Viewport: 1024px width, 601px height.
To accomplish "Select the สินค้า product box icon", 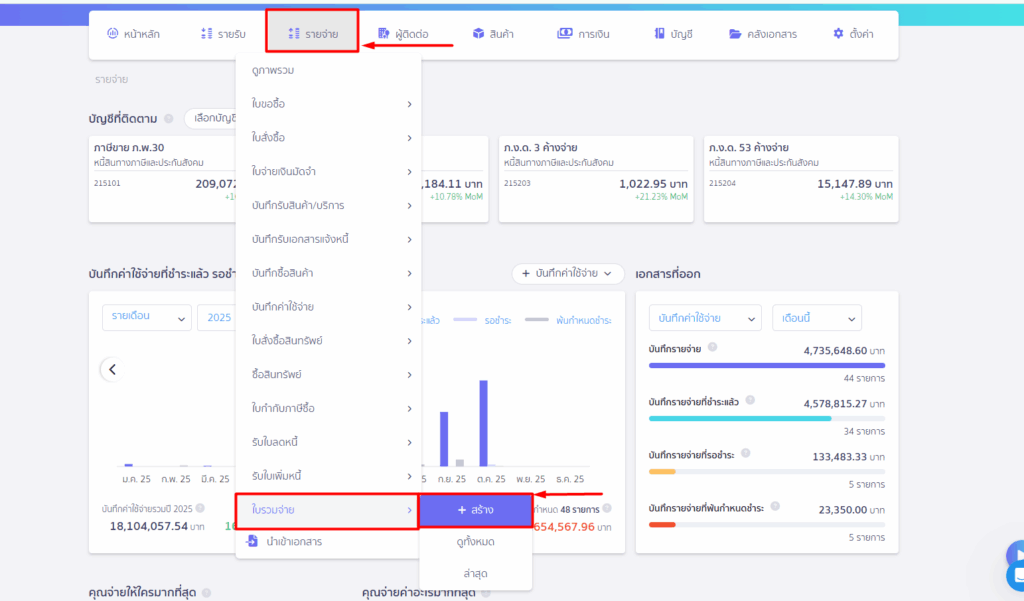I will tap(478, 34).
